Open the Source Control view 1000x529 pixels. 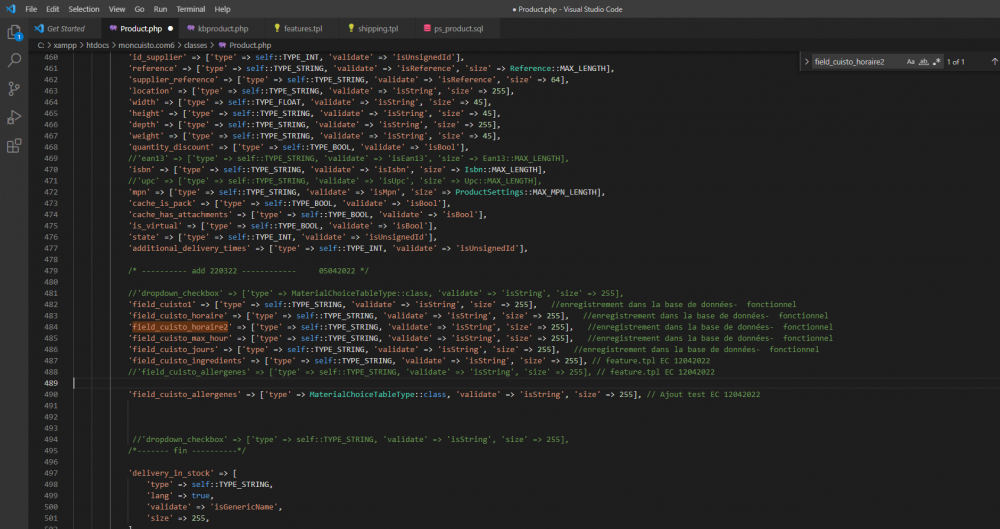[x=15, y=89]
